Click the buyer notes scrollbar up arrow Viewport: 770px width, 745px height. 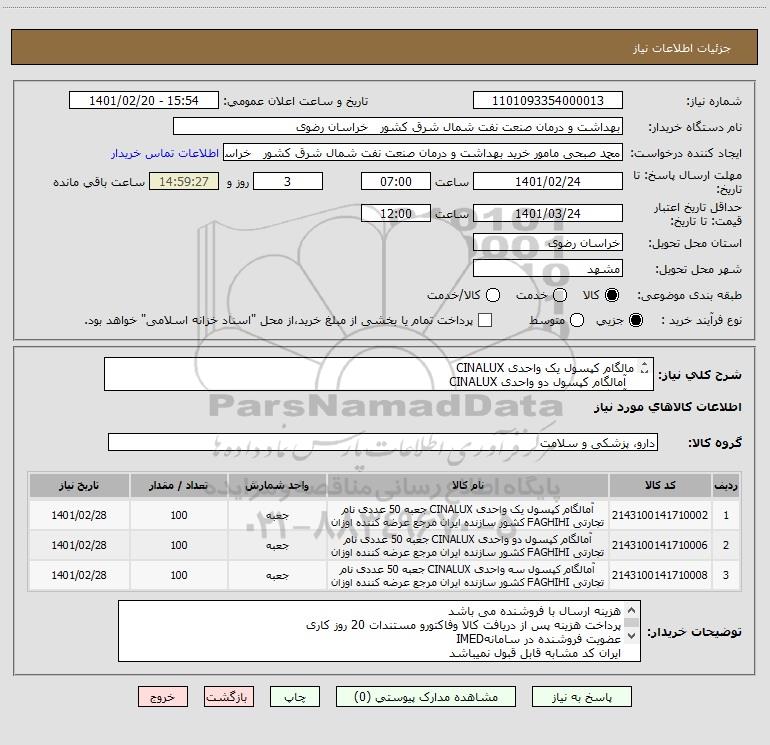632,610
